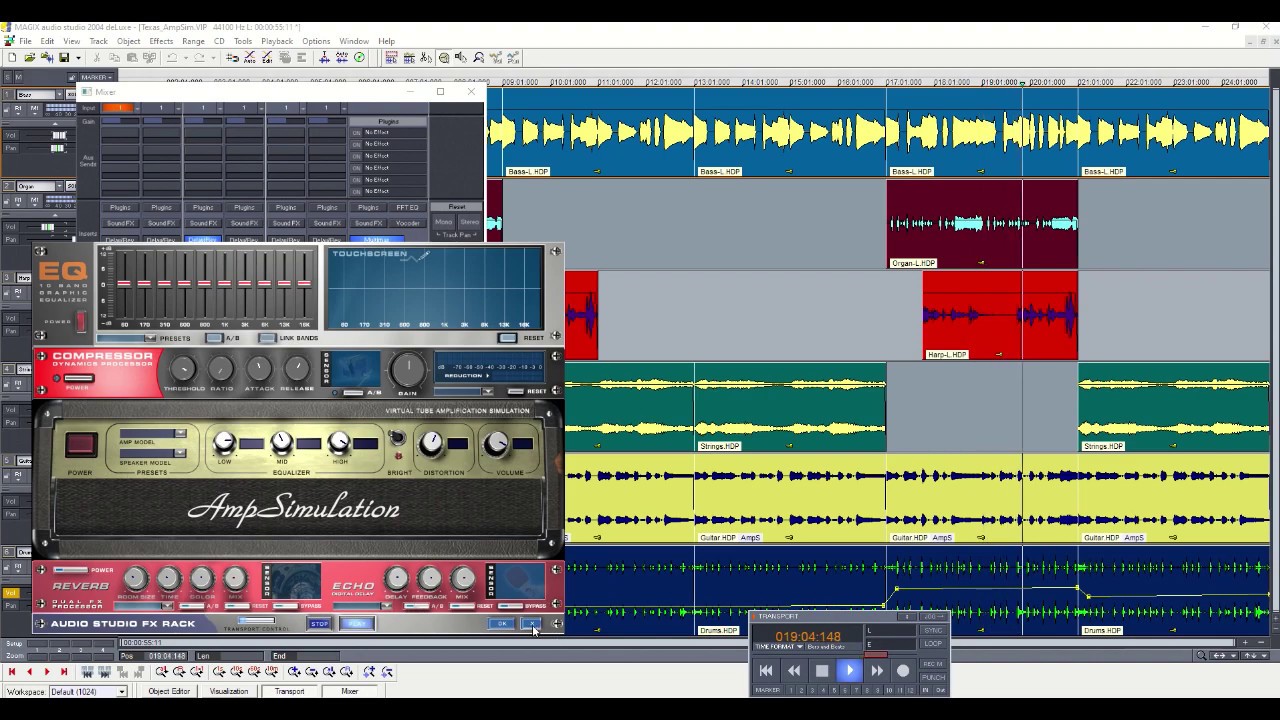Click zoom 10s time icon in bottom toolbar

[236, 672]
